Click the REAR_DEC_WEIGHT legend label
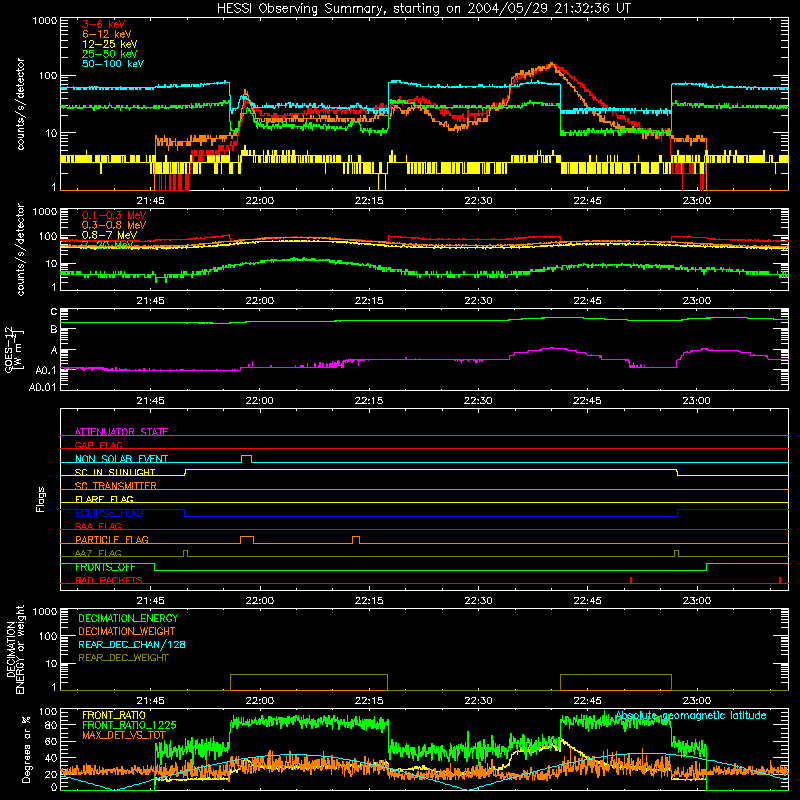Viewport: 800px width, 800px height. tap(123, 658)
